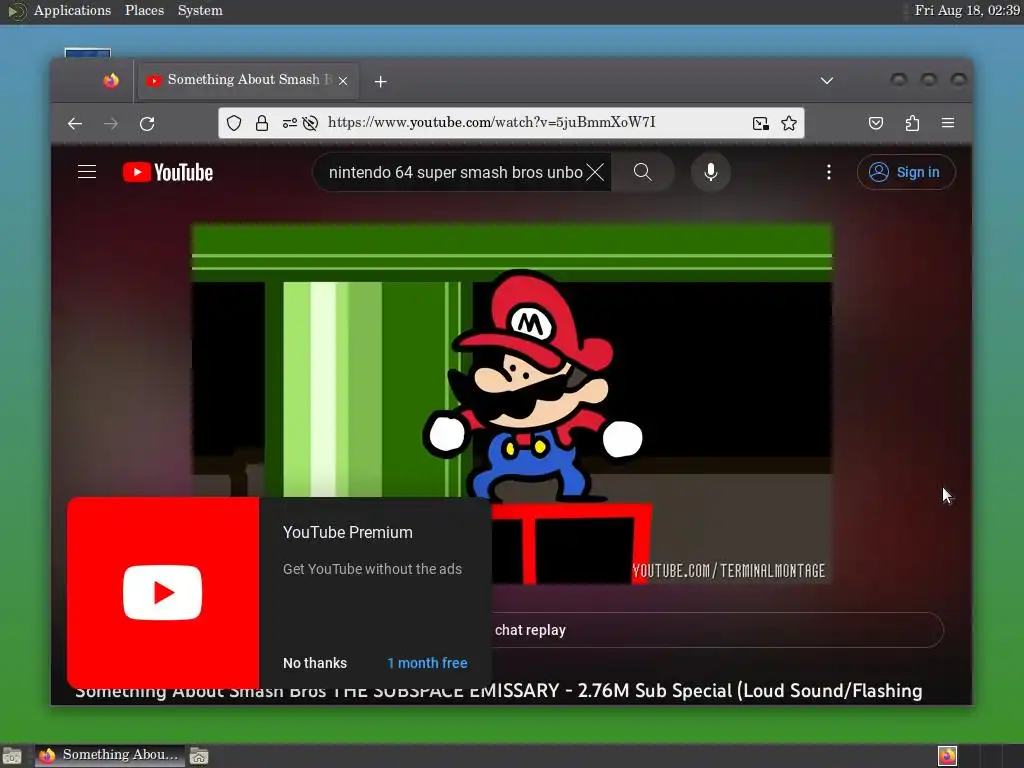Go back to the previous page
This screenshot has height=768, width=1024.
tap(75, 123)
